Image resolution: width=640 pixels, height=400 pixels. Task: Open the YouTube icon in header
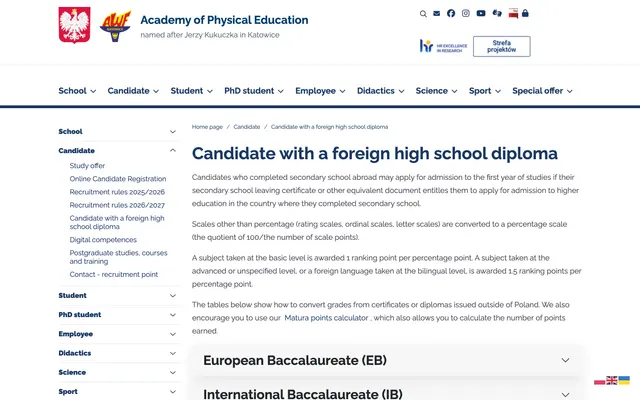pos(481,13)
